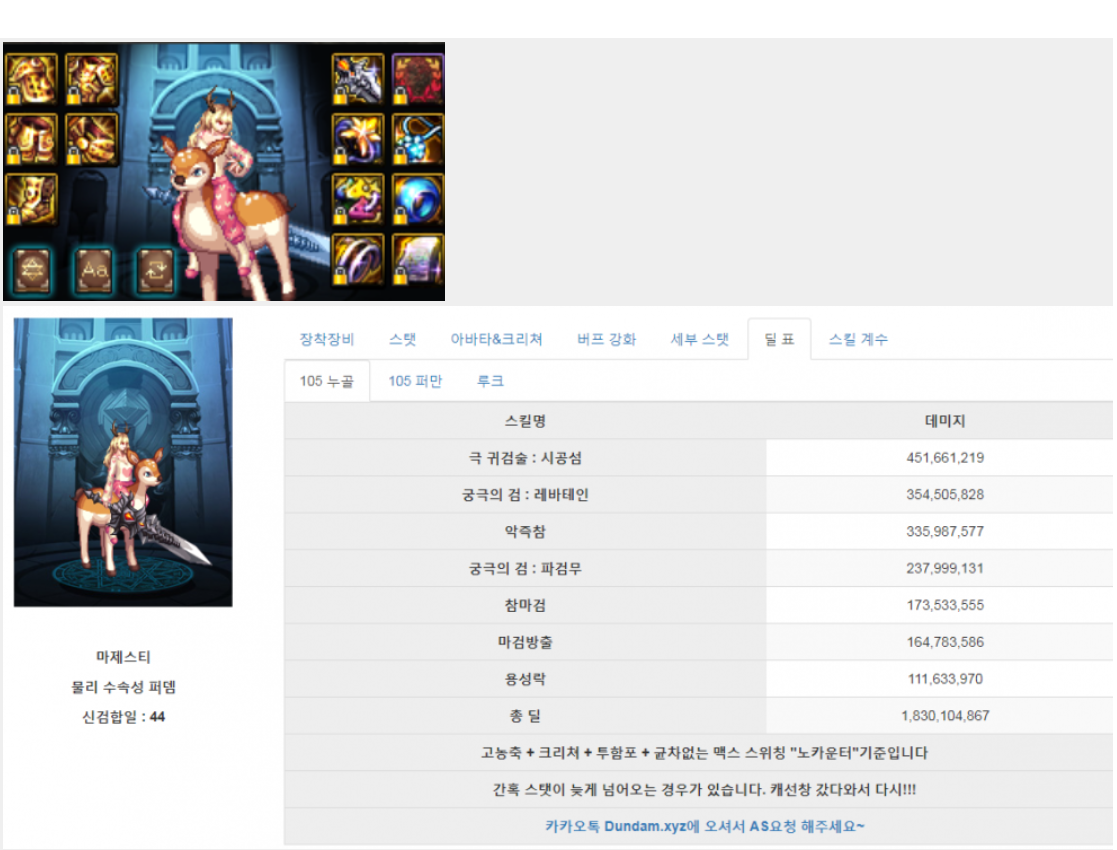Viewport: 1117px width, 850px height.
Task: Click skill name 궁극의 검 : 레바테인
Action: [x=526, y=495]
